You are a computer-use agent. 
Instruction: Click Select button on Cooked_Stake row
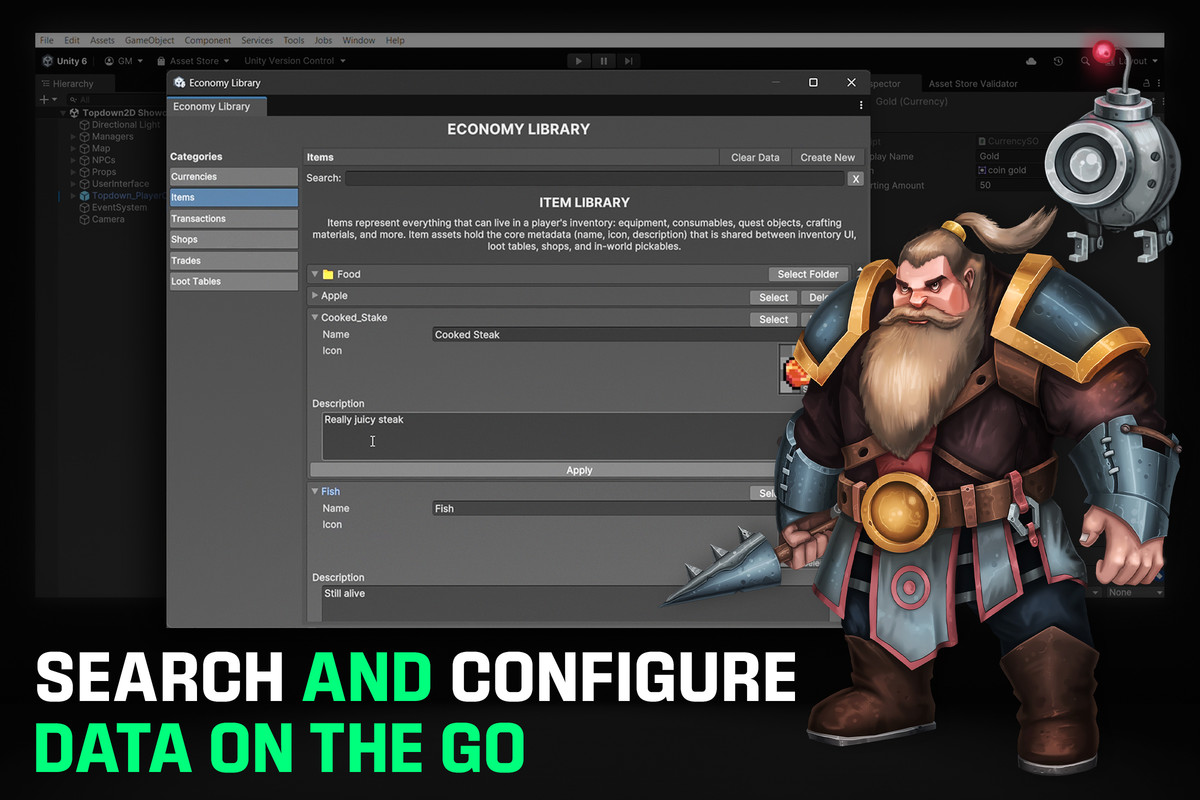pos(774,320)
